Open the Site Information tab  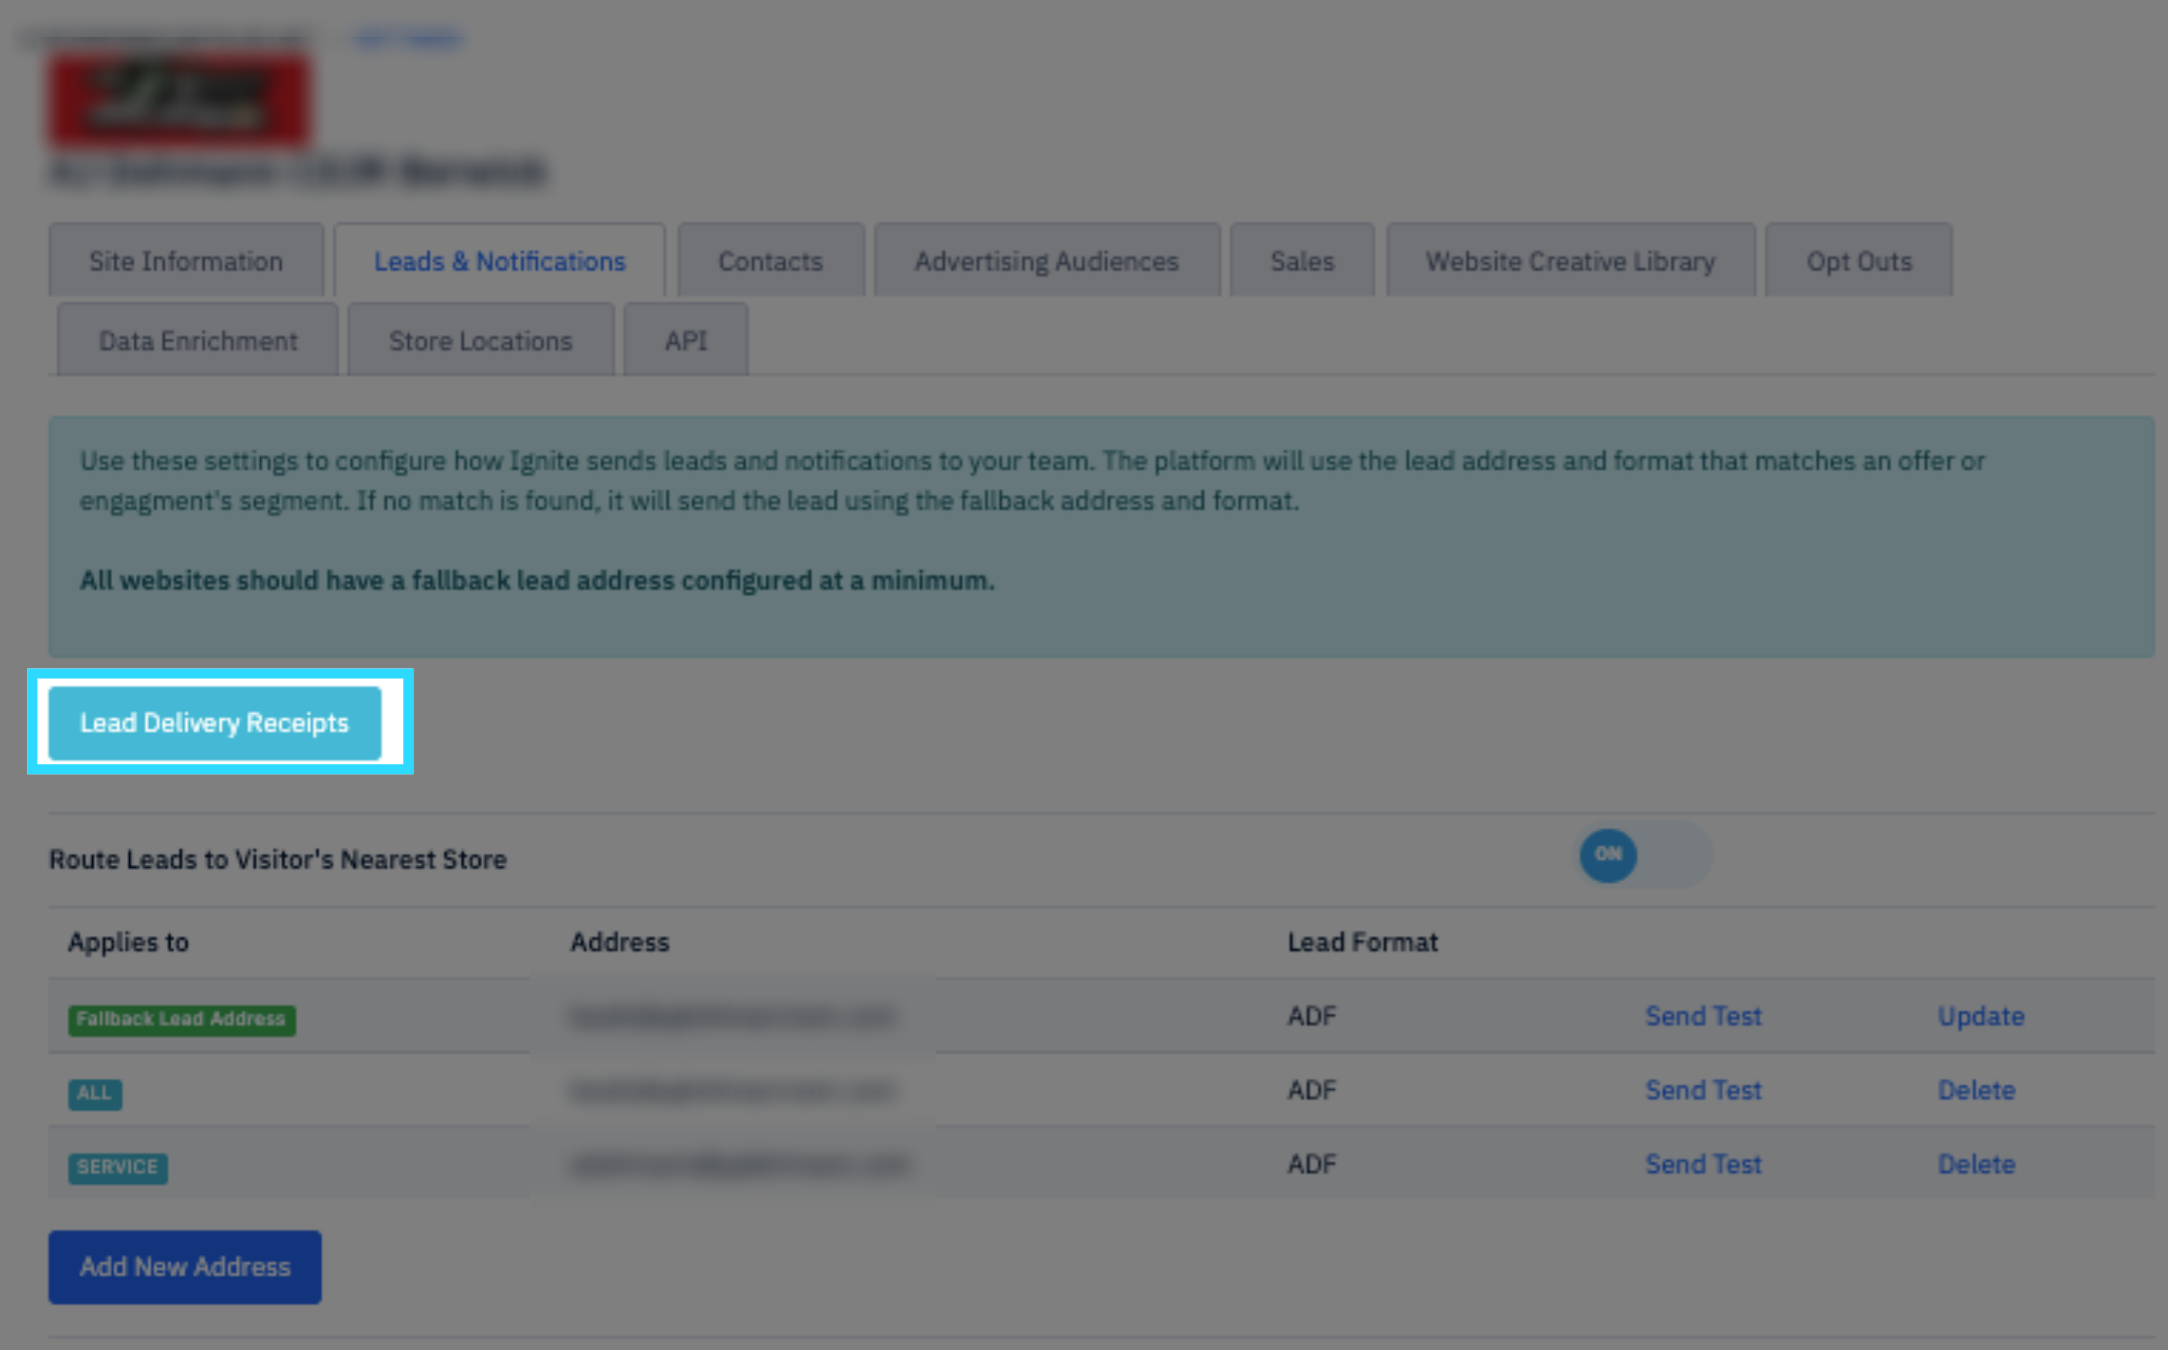(x=186, y=261)
